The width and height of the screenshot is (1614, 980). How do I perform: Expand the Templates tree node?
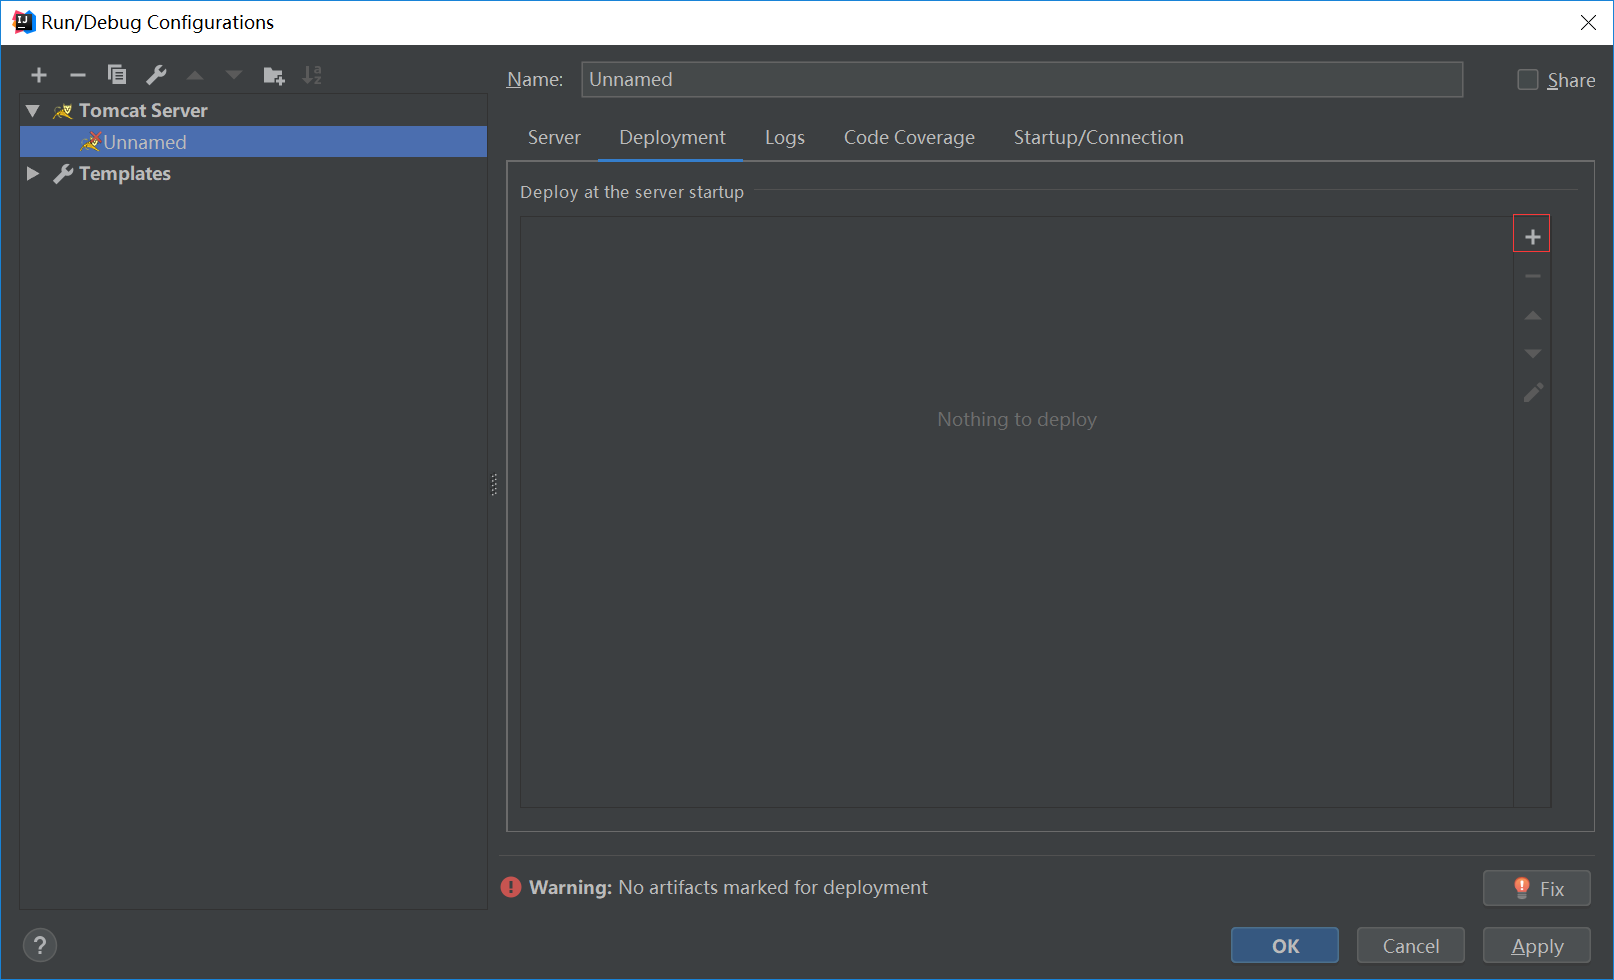coord(33,174)
